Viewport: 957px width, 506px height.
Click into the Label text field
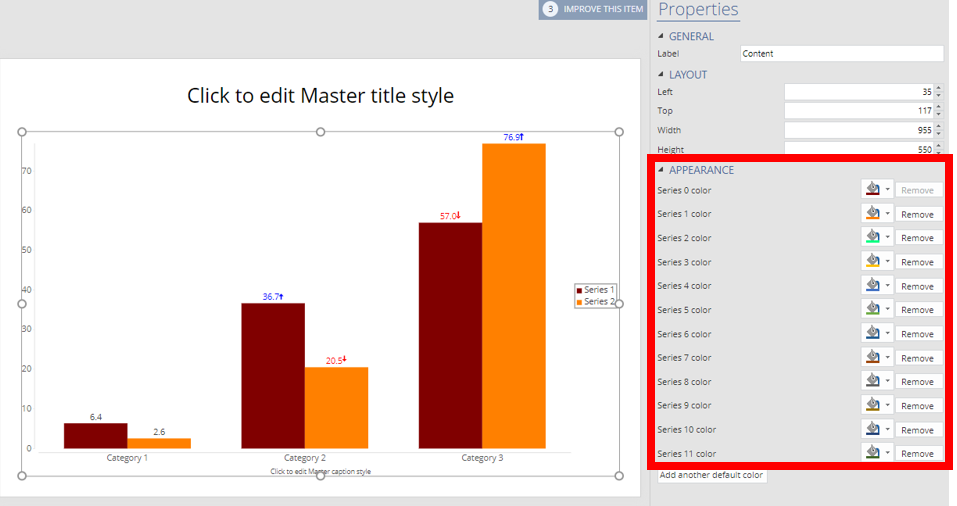click(841, 54)
